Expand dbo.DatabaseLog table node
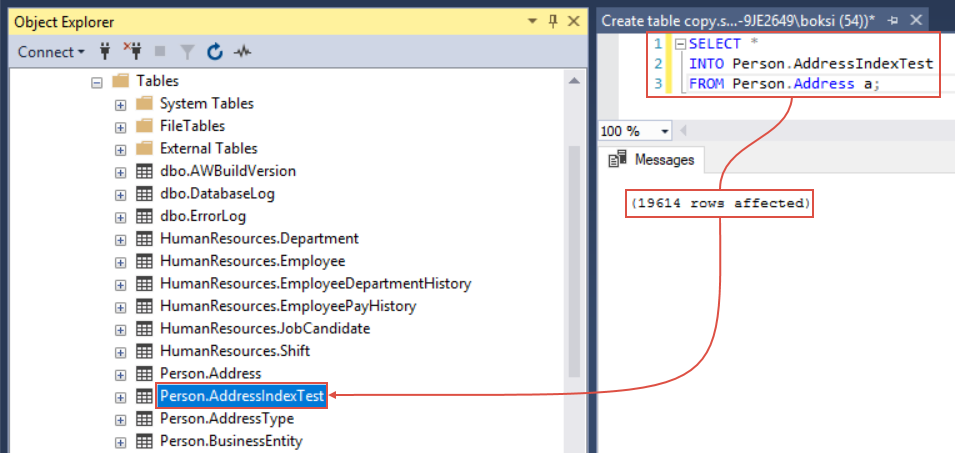This screenshot has height=453, width=955. 121,195
